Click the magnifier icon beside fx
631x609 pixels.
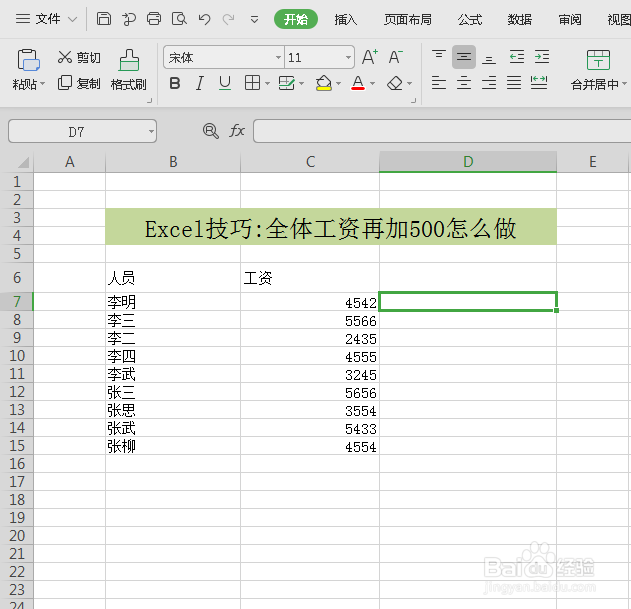[x=211, y=131]
